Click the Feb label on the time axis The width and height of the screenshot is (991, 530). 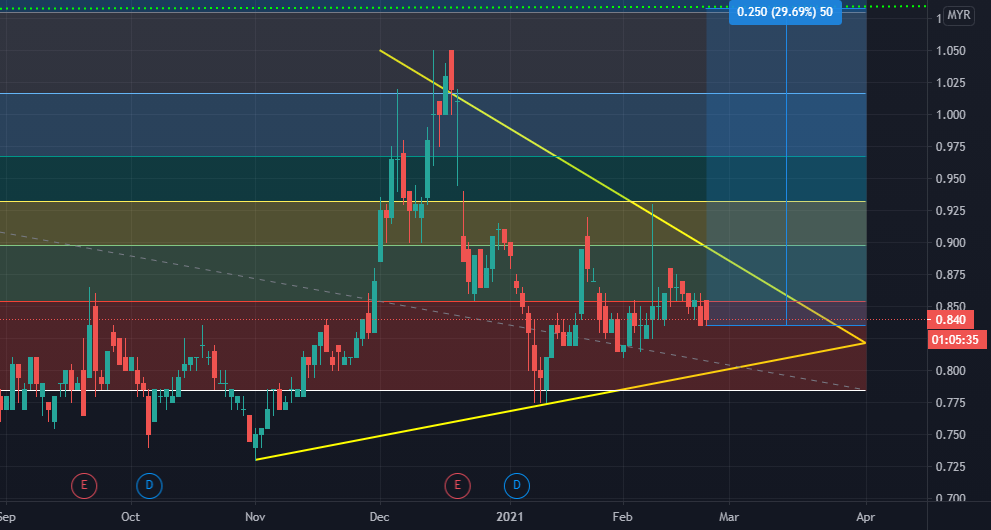point(623,517)
